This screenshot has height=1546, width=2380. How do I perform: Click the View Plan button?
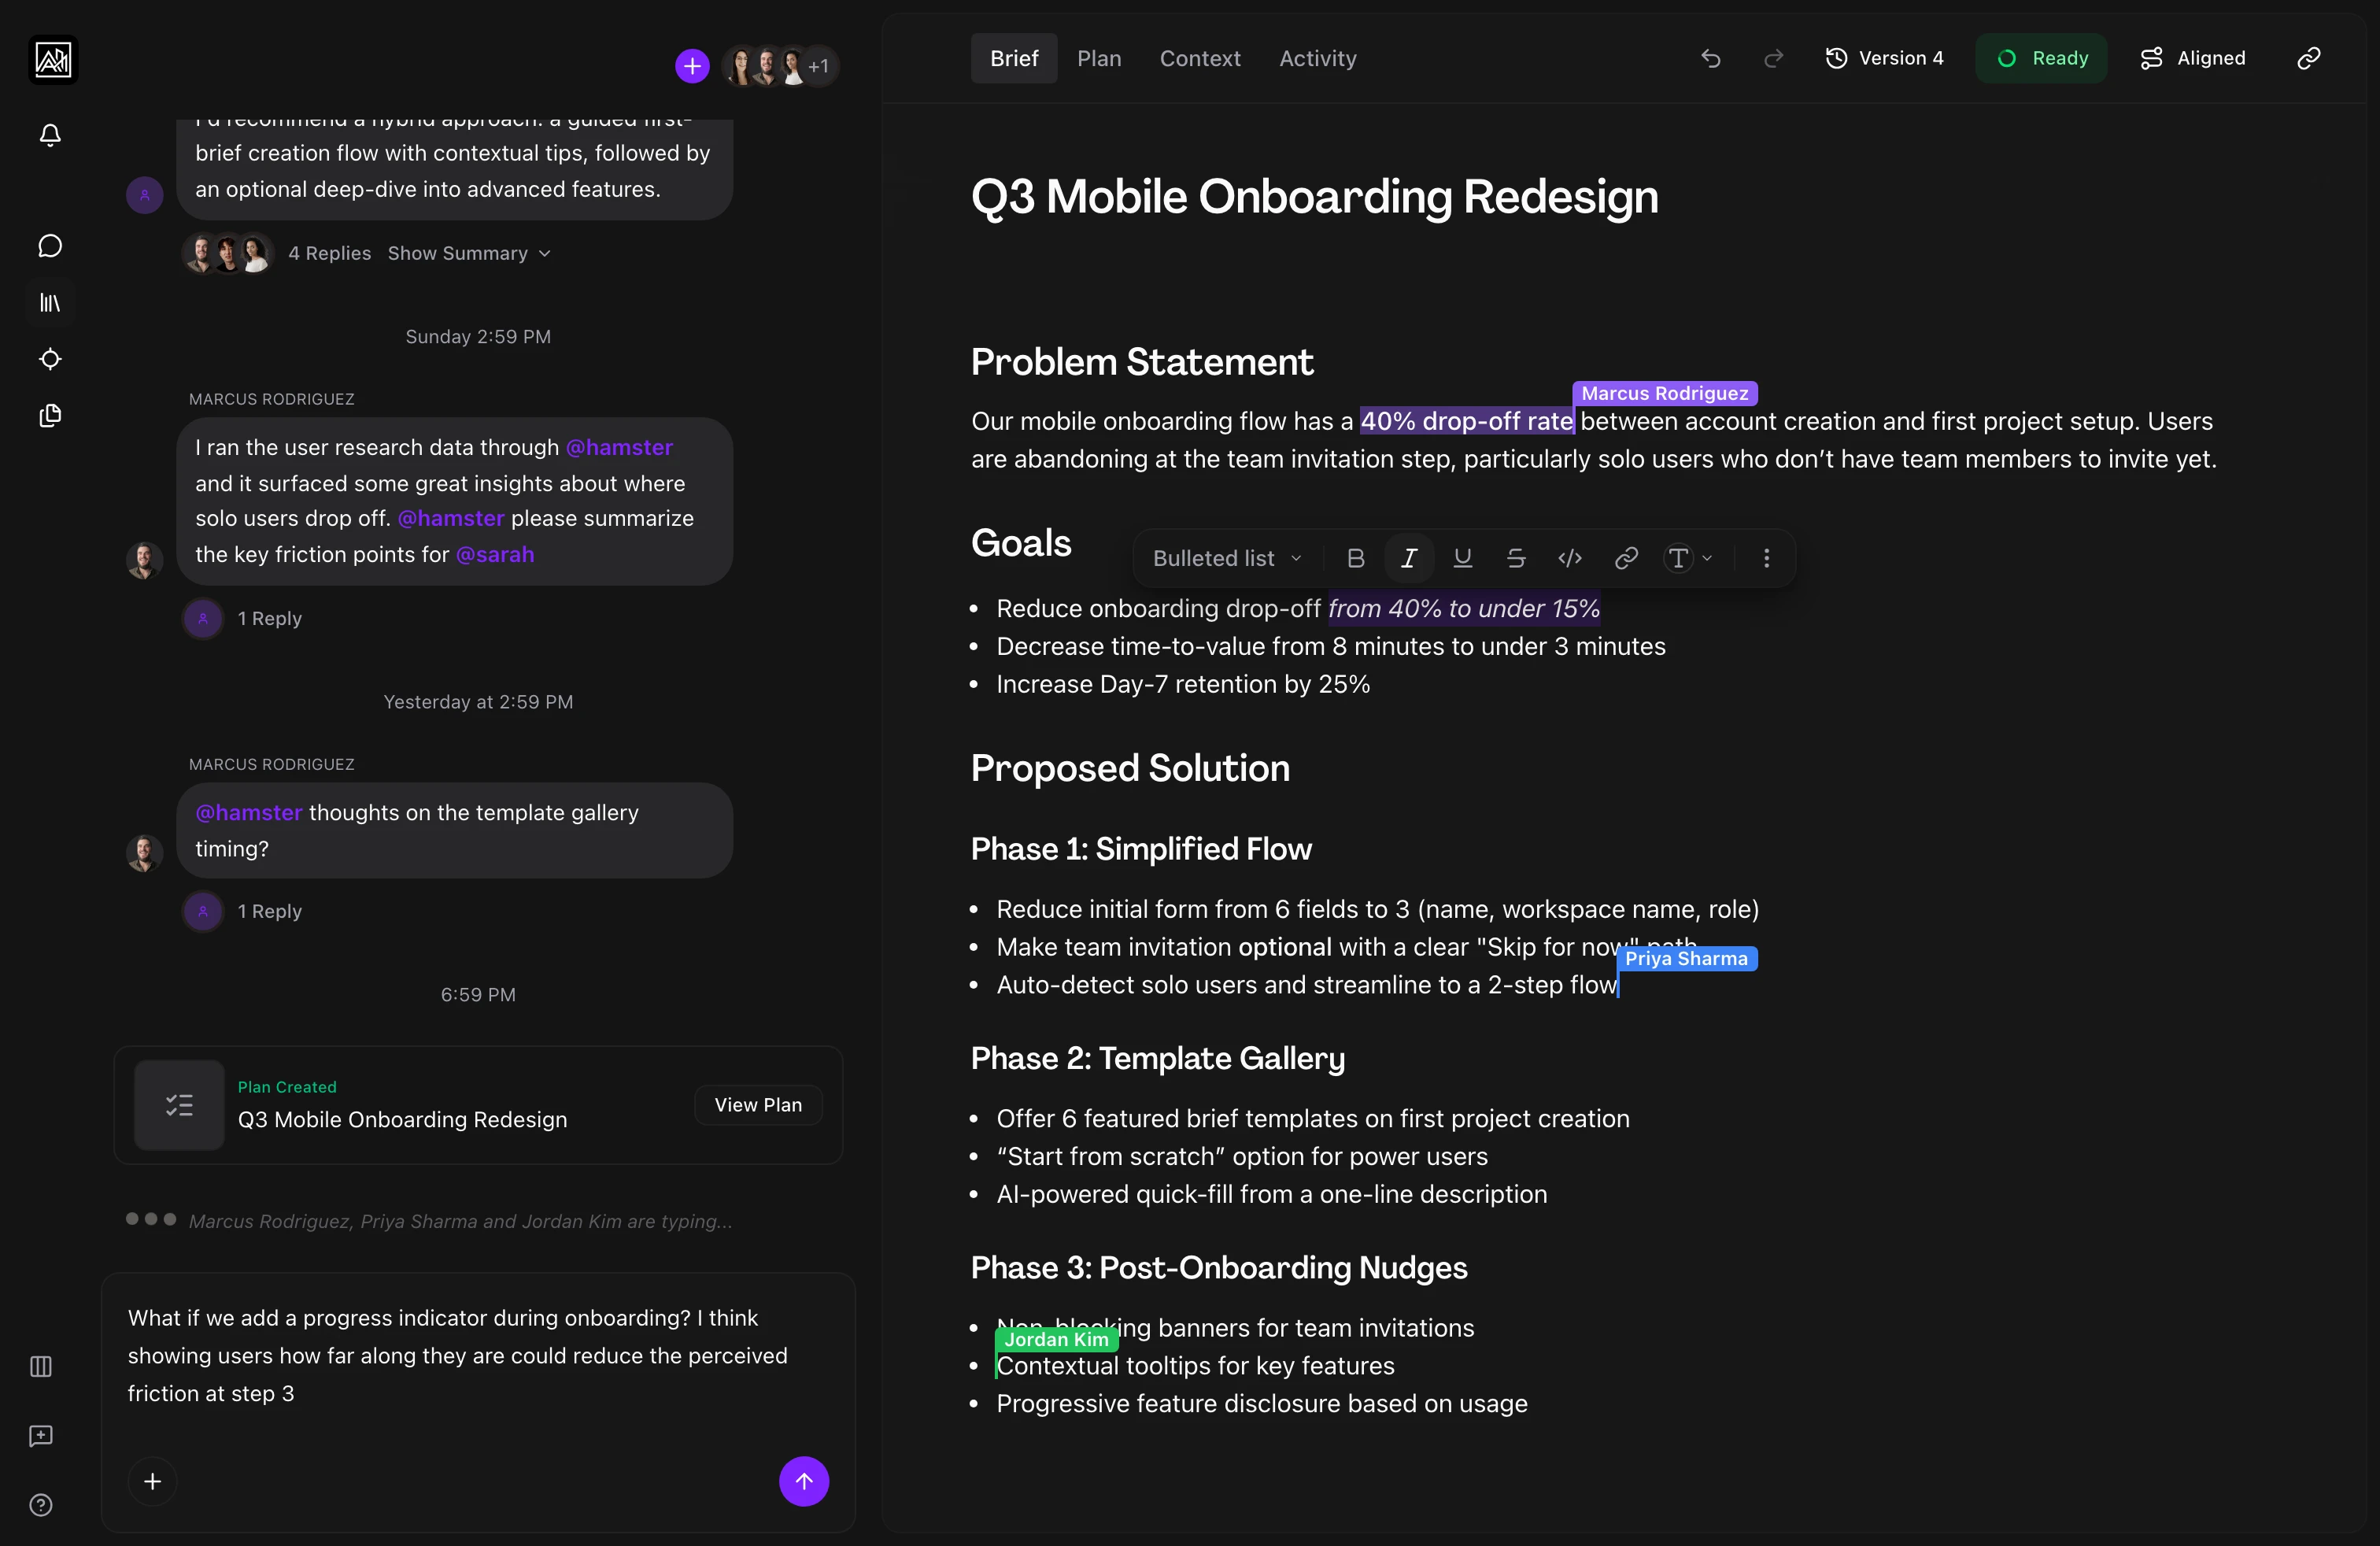[758, 1104]
